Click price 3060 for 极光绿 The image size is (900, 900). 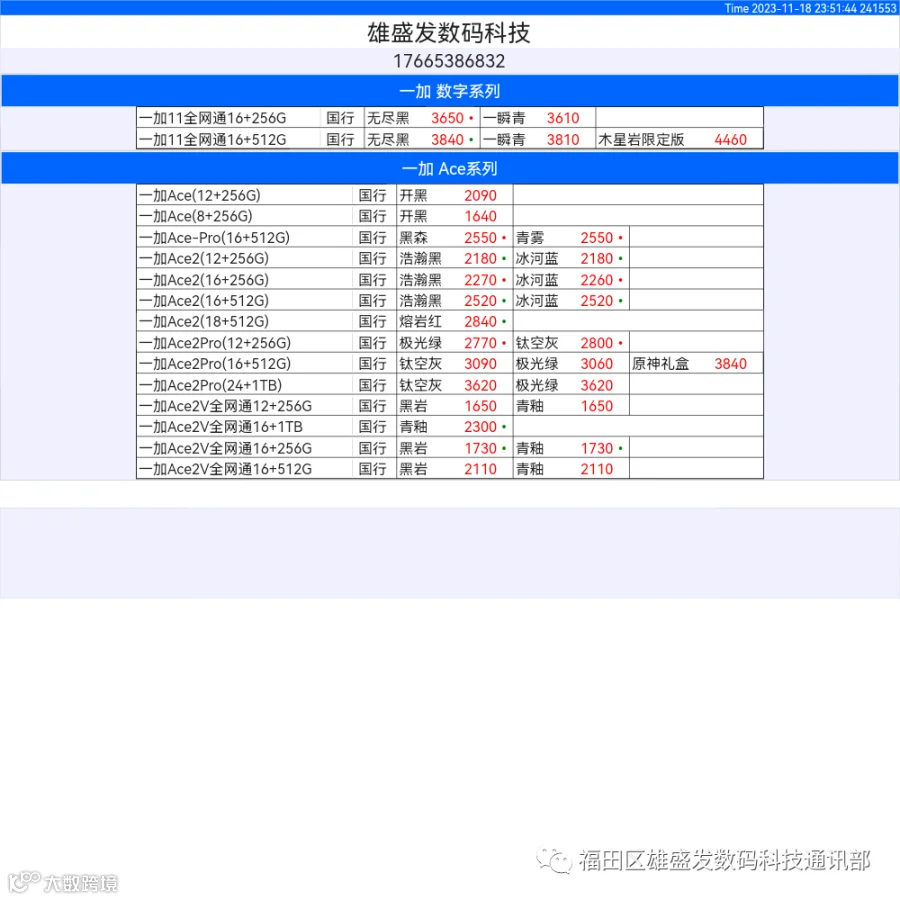tap(597, 364)
